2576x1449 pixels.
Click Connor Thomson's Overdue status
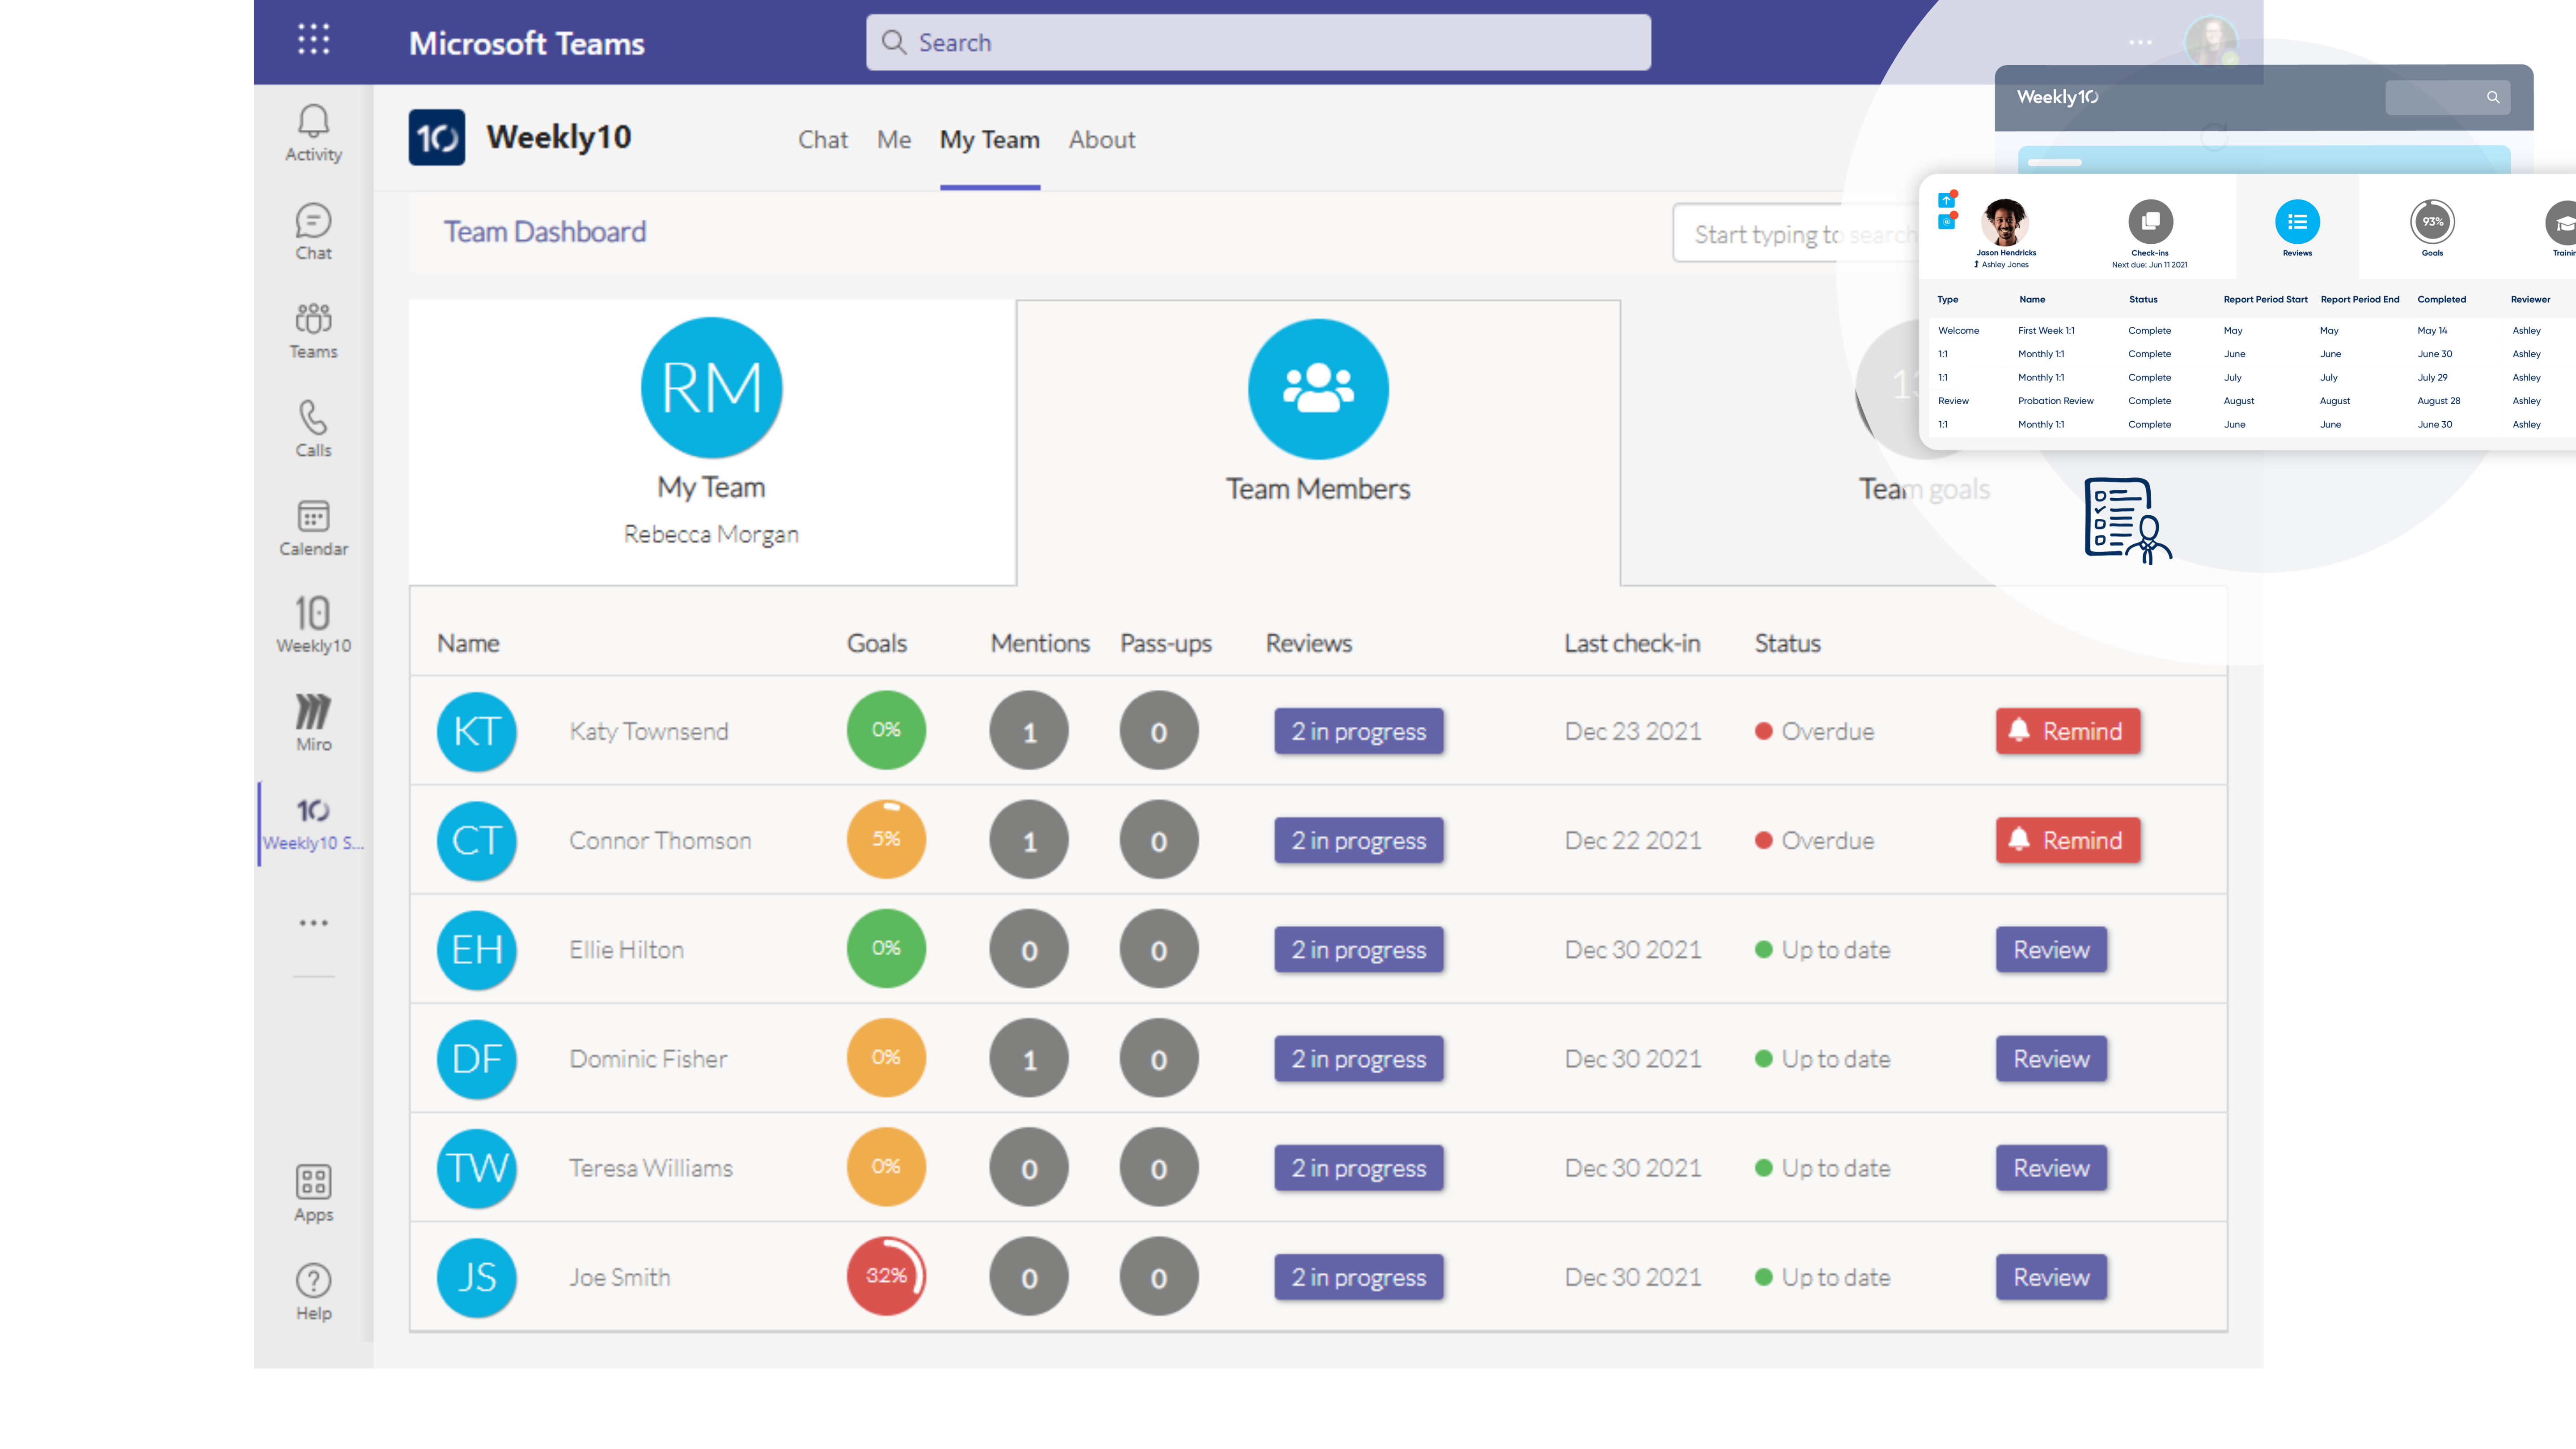click(x=1814, y=840)
